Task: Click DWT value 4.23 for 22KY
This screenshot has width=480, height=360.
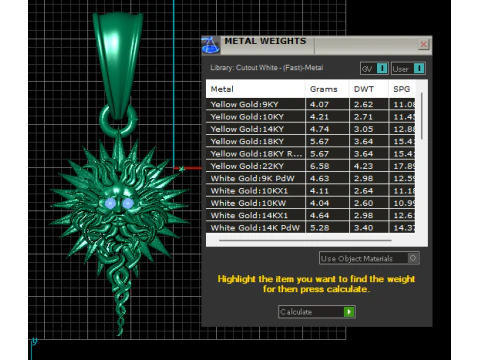Action: point(363,166)
